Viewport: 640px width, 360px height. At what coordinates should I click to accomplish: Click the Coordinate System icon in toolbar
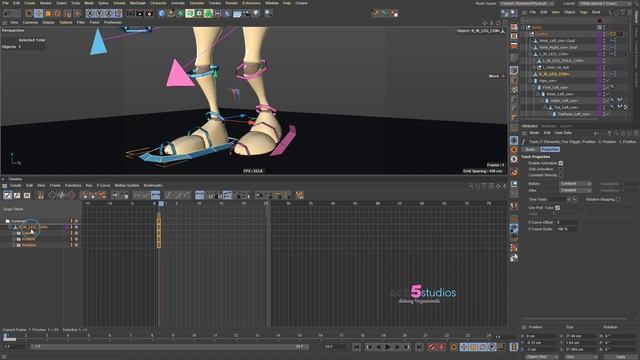coord(118,13)
